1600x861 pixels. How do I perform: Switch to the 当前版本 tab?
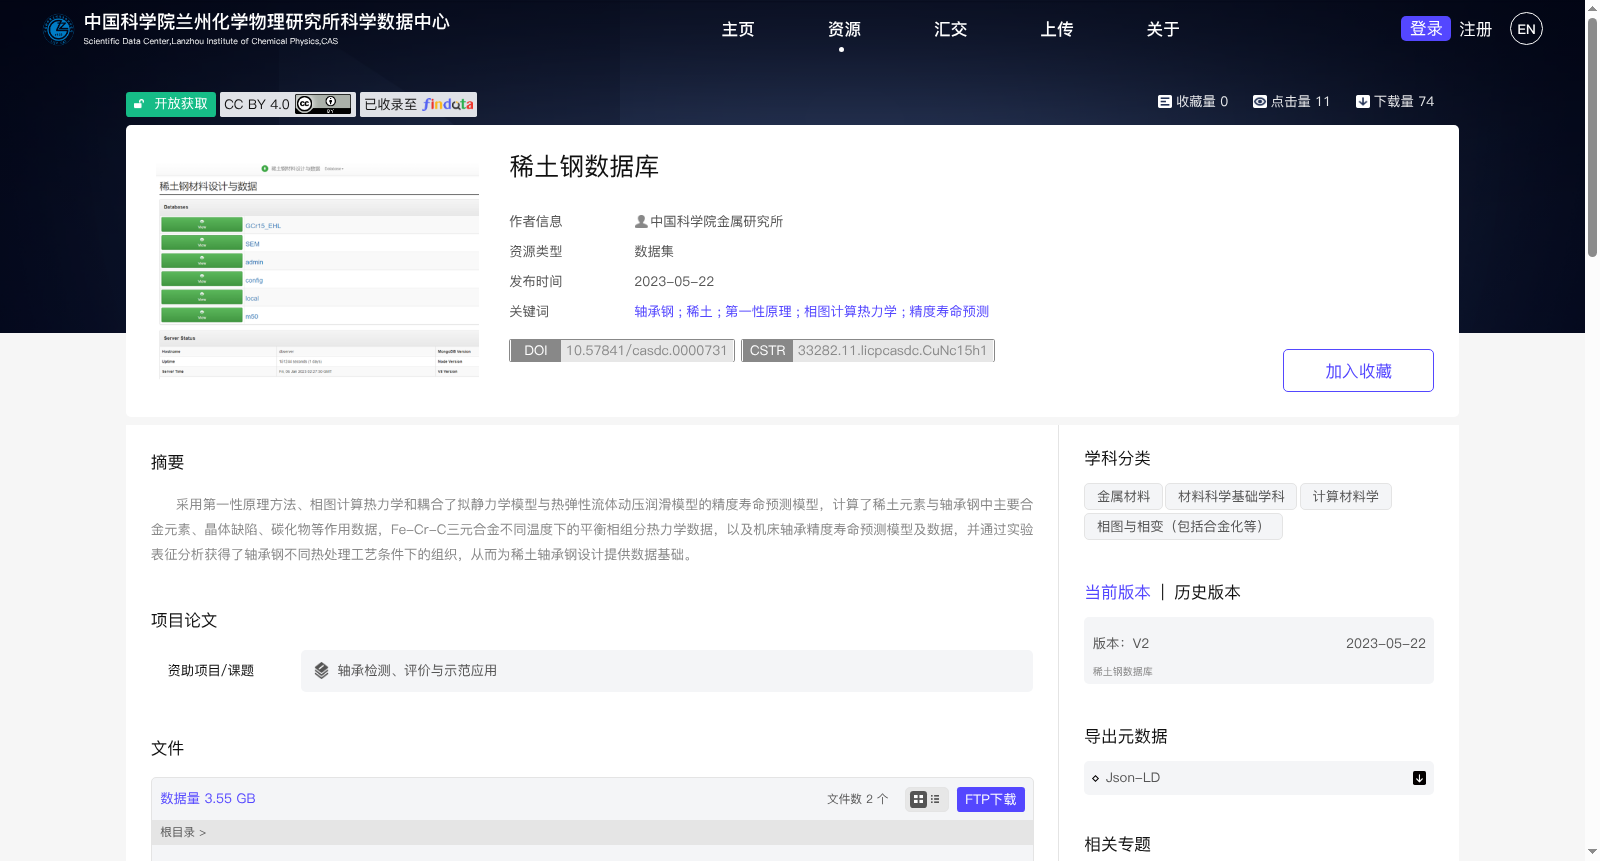click(x=1117, y=592)
